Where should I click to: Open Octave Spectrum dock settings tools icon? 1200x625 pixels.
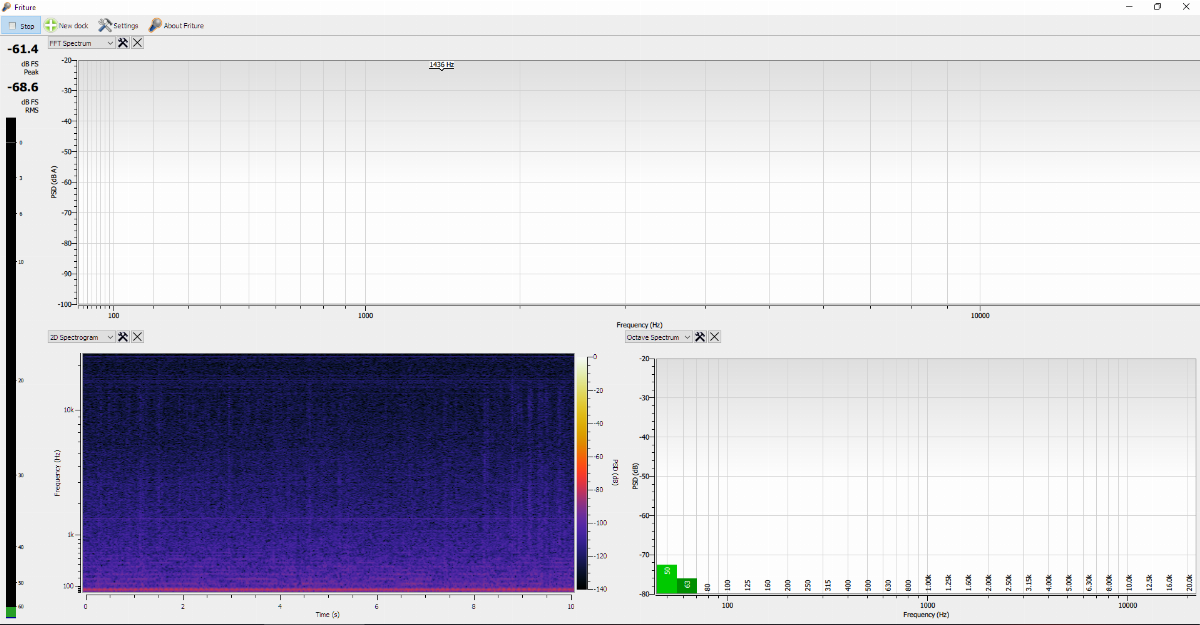pyautogui.click(x=700, y=337)
